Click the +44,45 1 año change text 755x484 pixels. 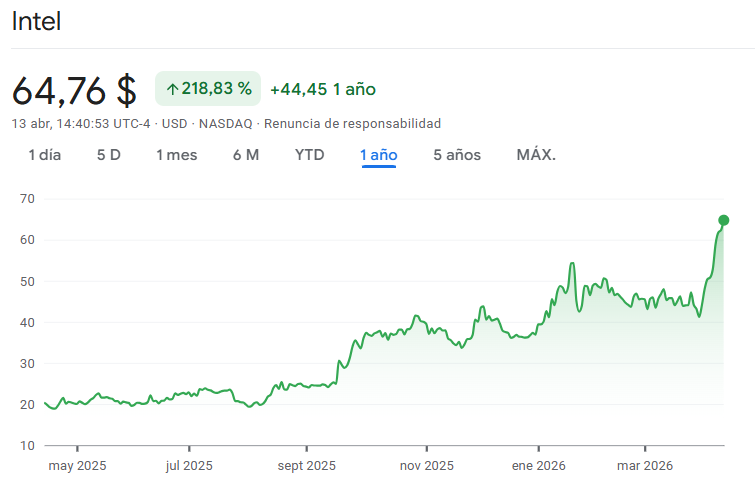323,89
